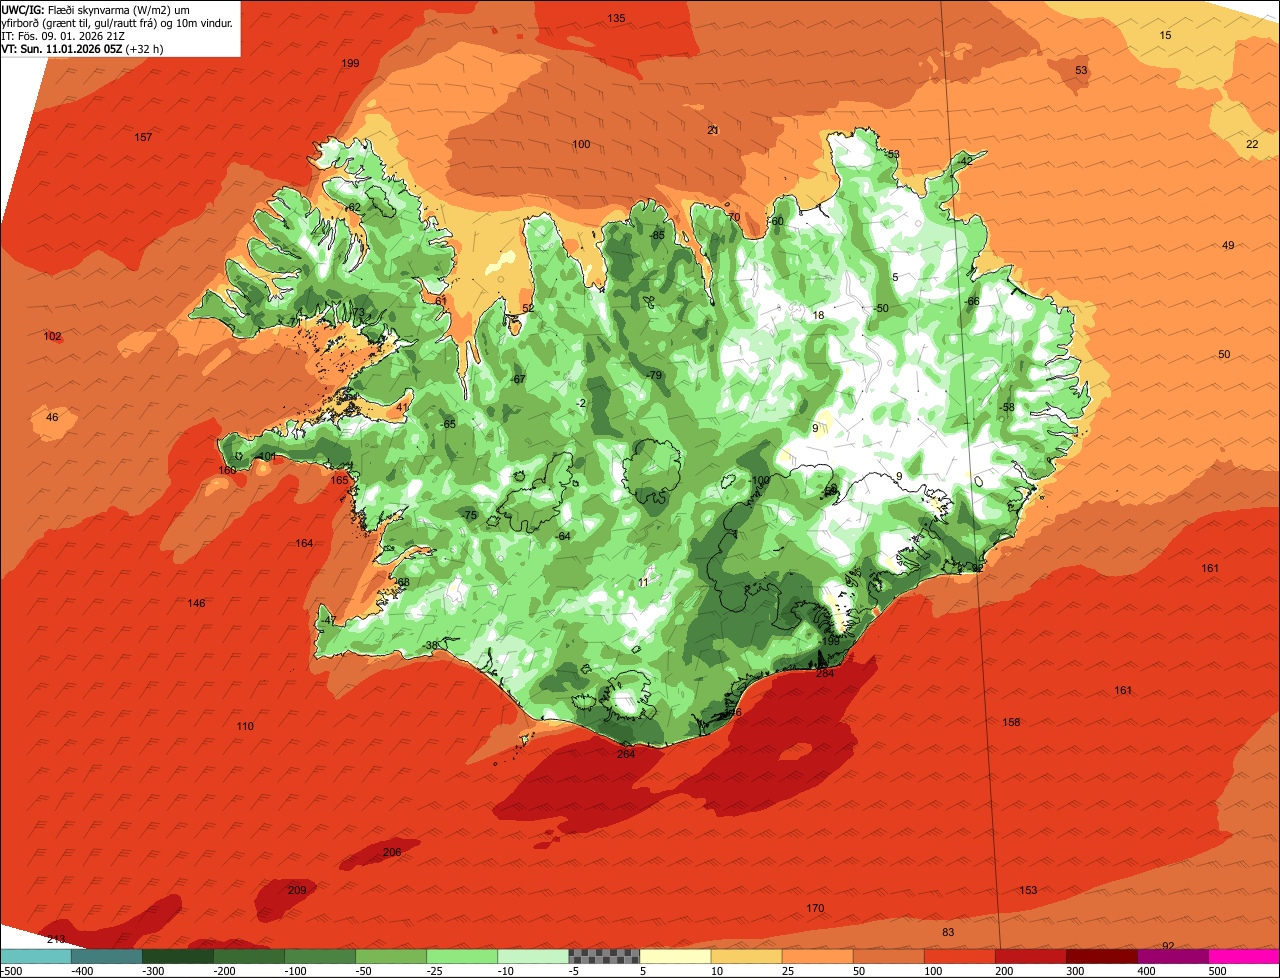
Task: Click the "158" value southeast of Iceland
Action: [1011, 722]
